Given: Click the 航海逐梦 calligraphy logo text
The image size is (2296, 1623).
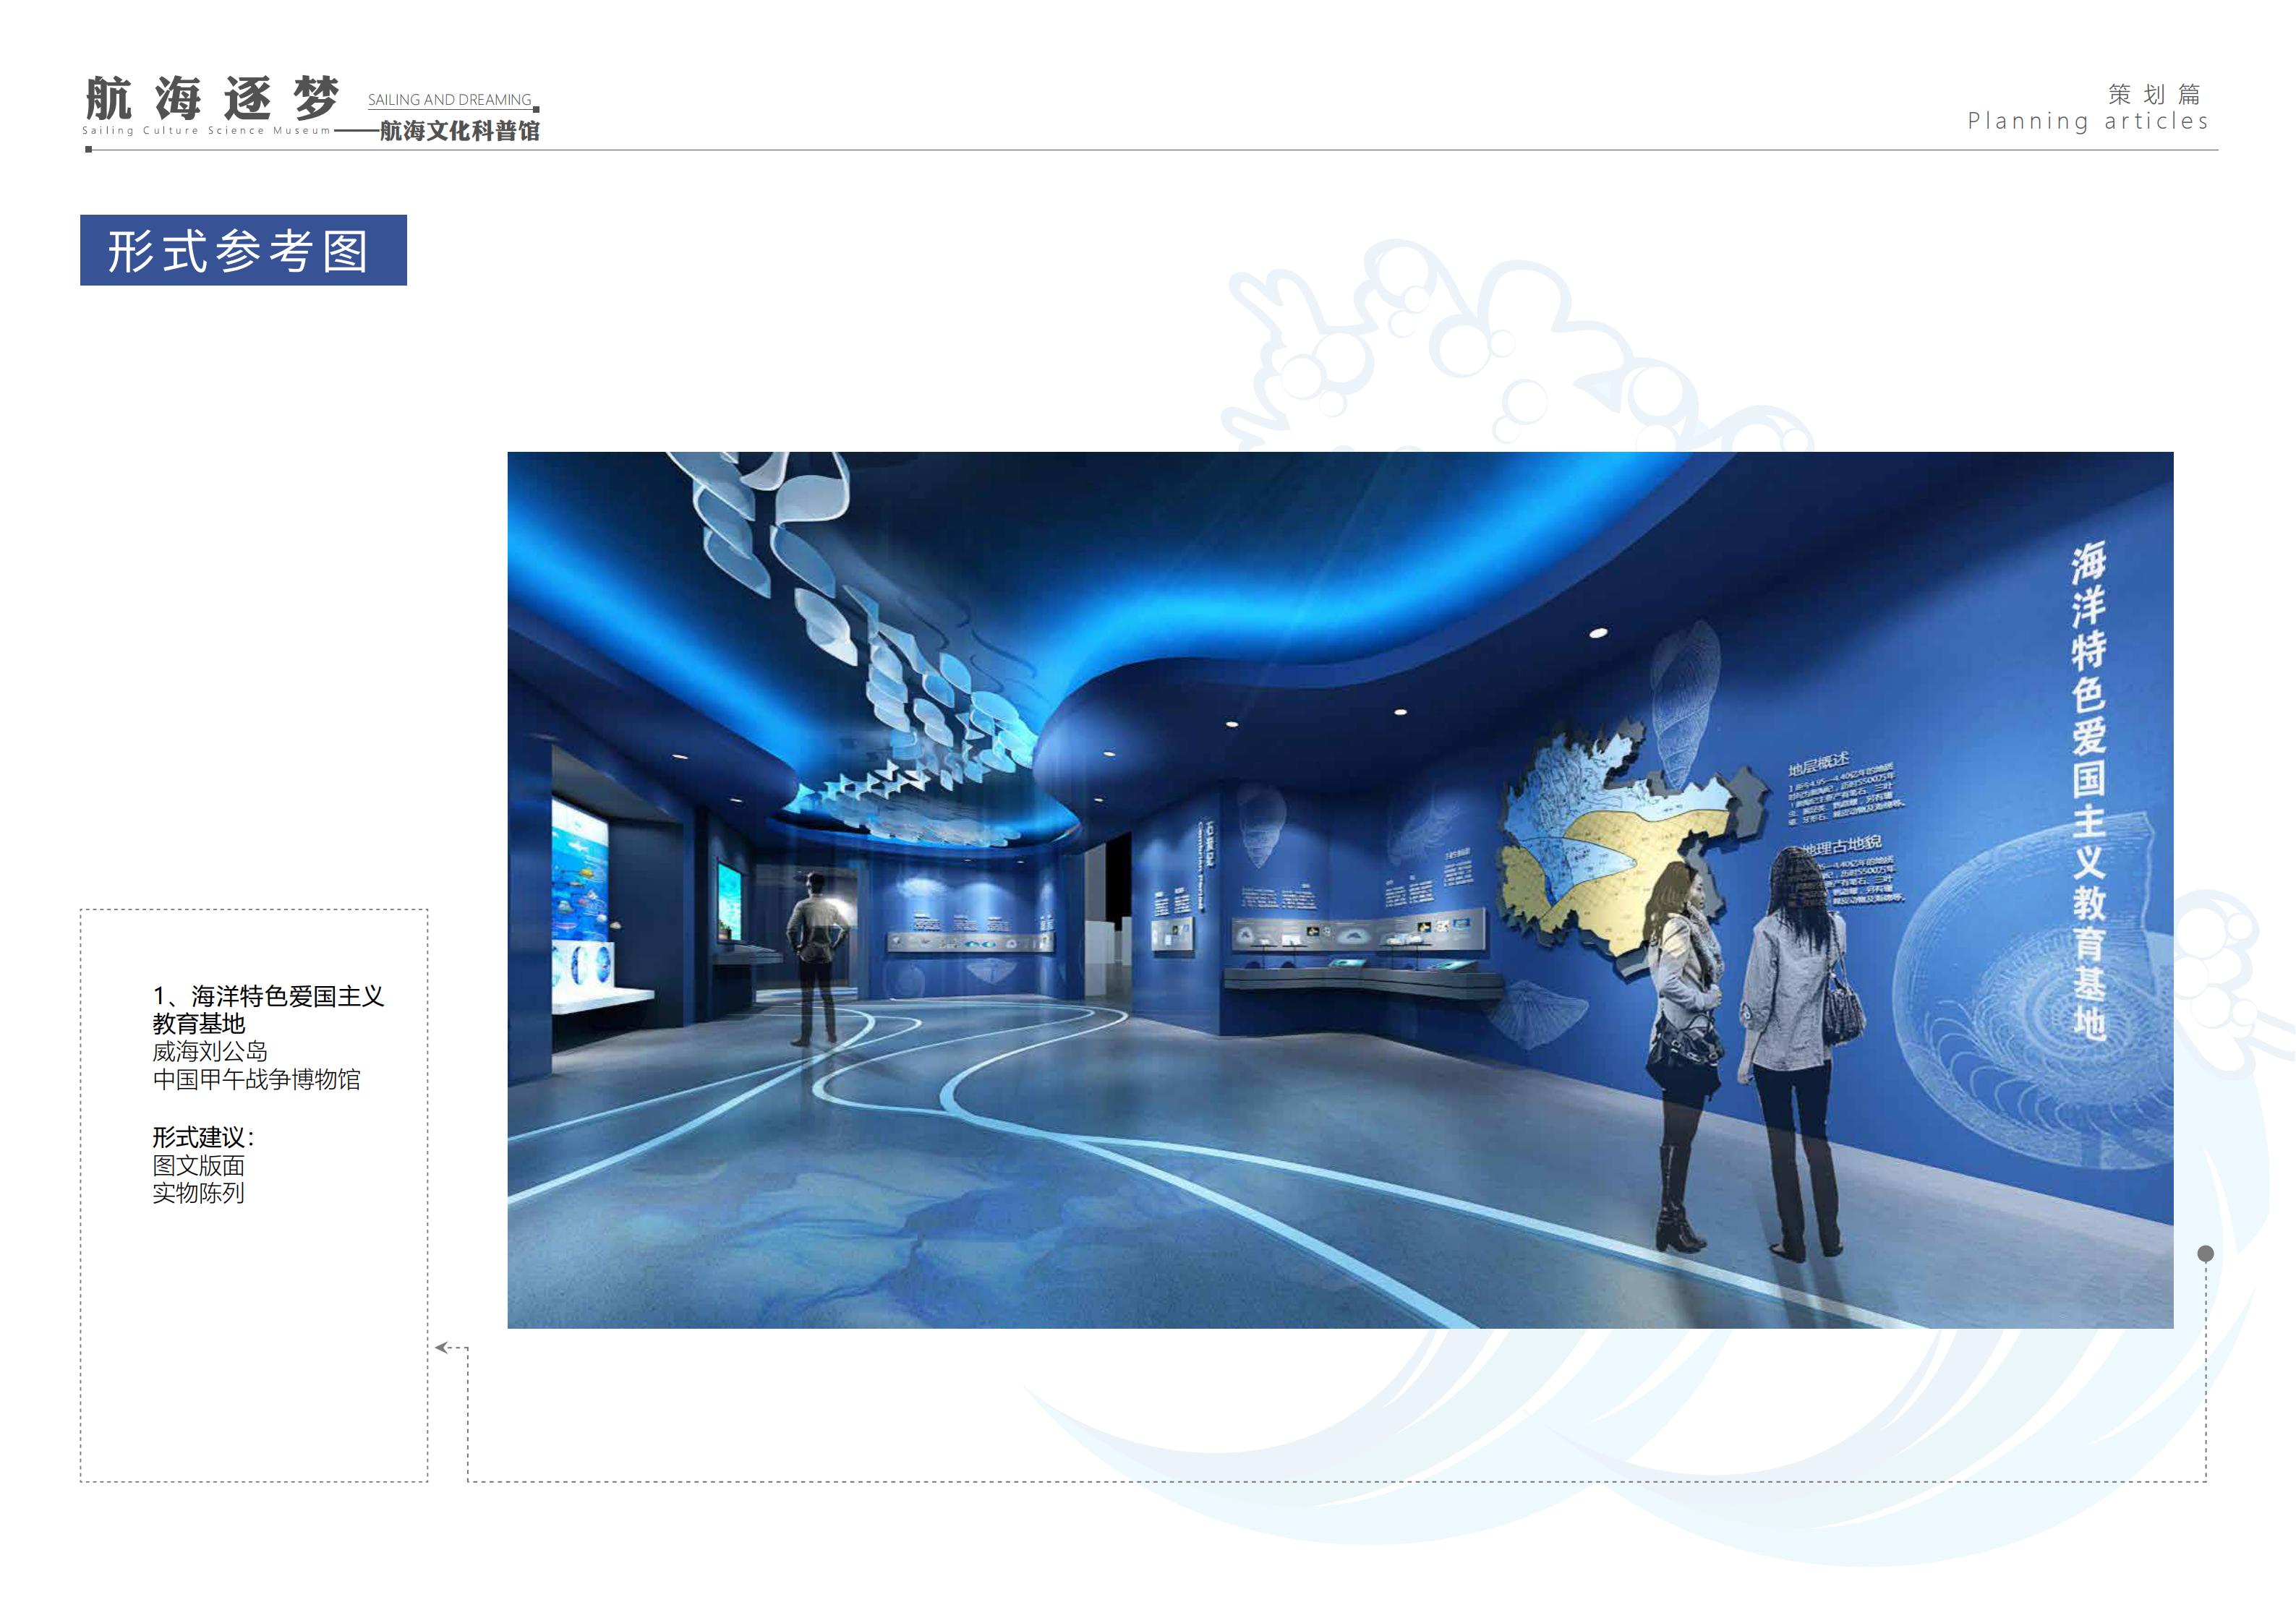Looking at the screenshot, I should point(212,97).
